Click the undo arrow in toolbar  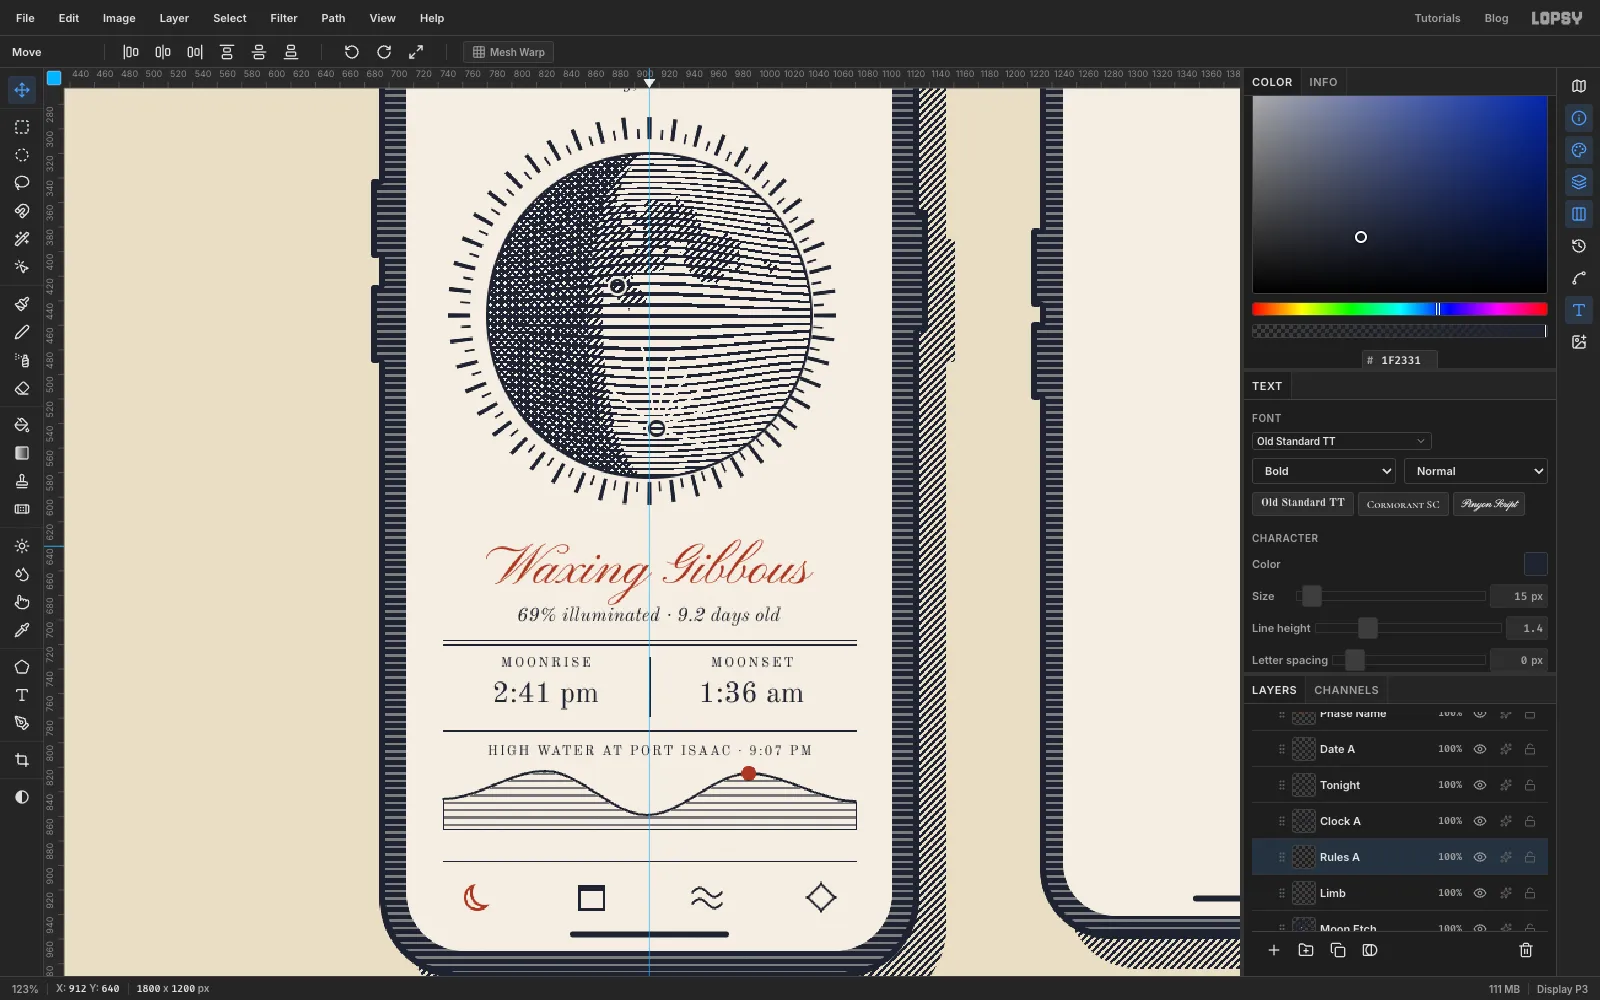352,52
